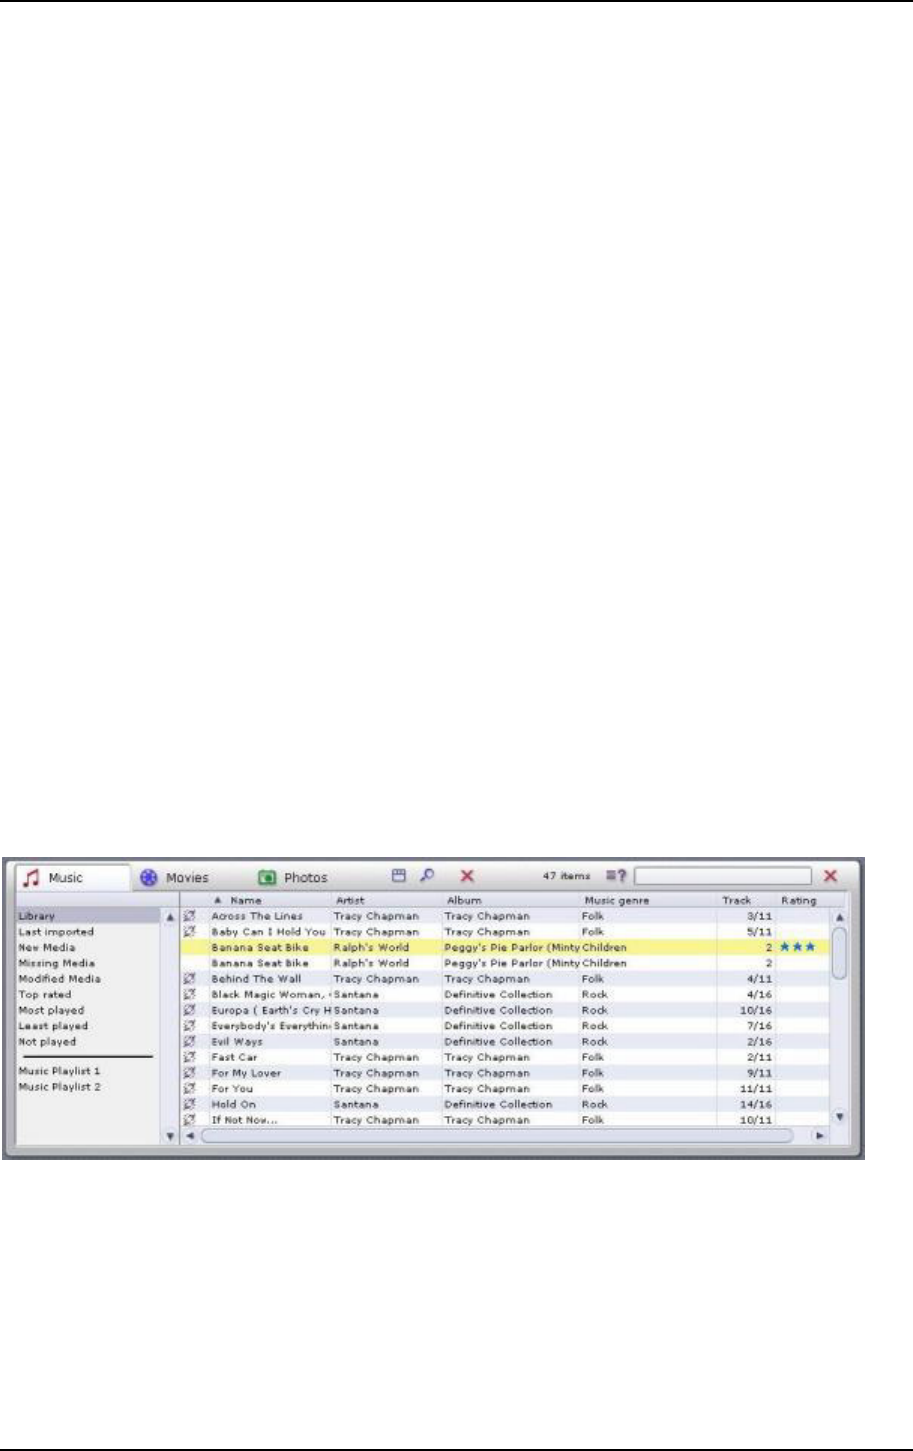Sort by the Rating column header

point(803,901)
